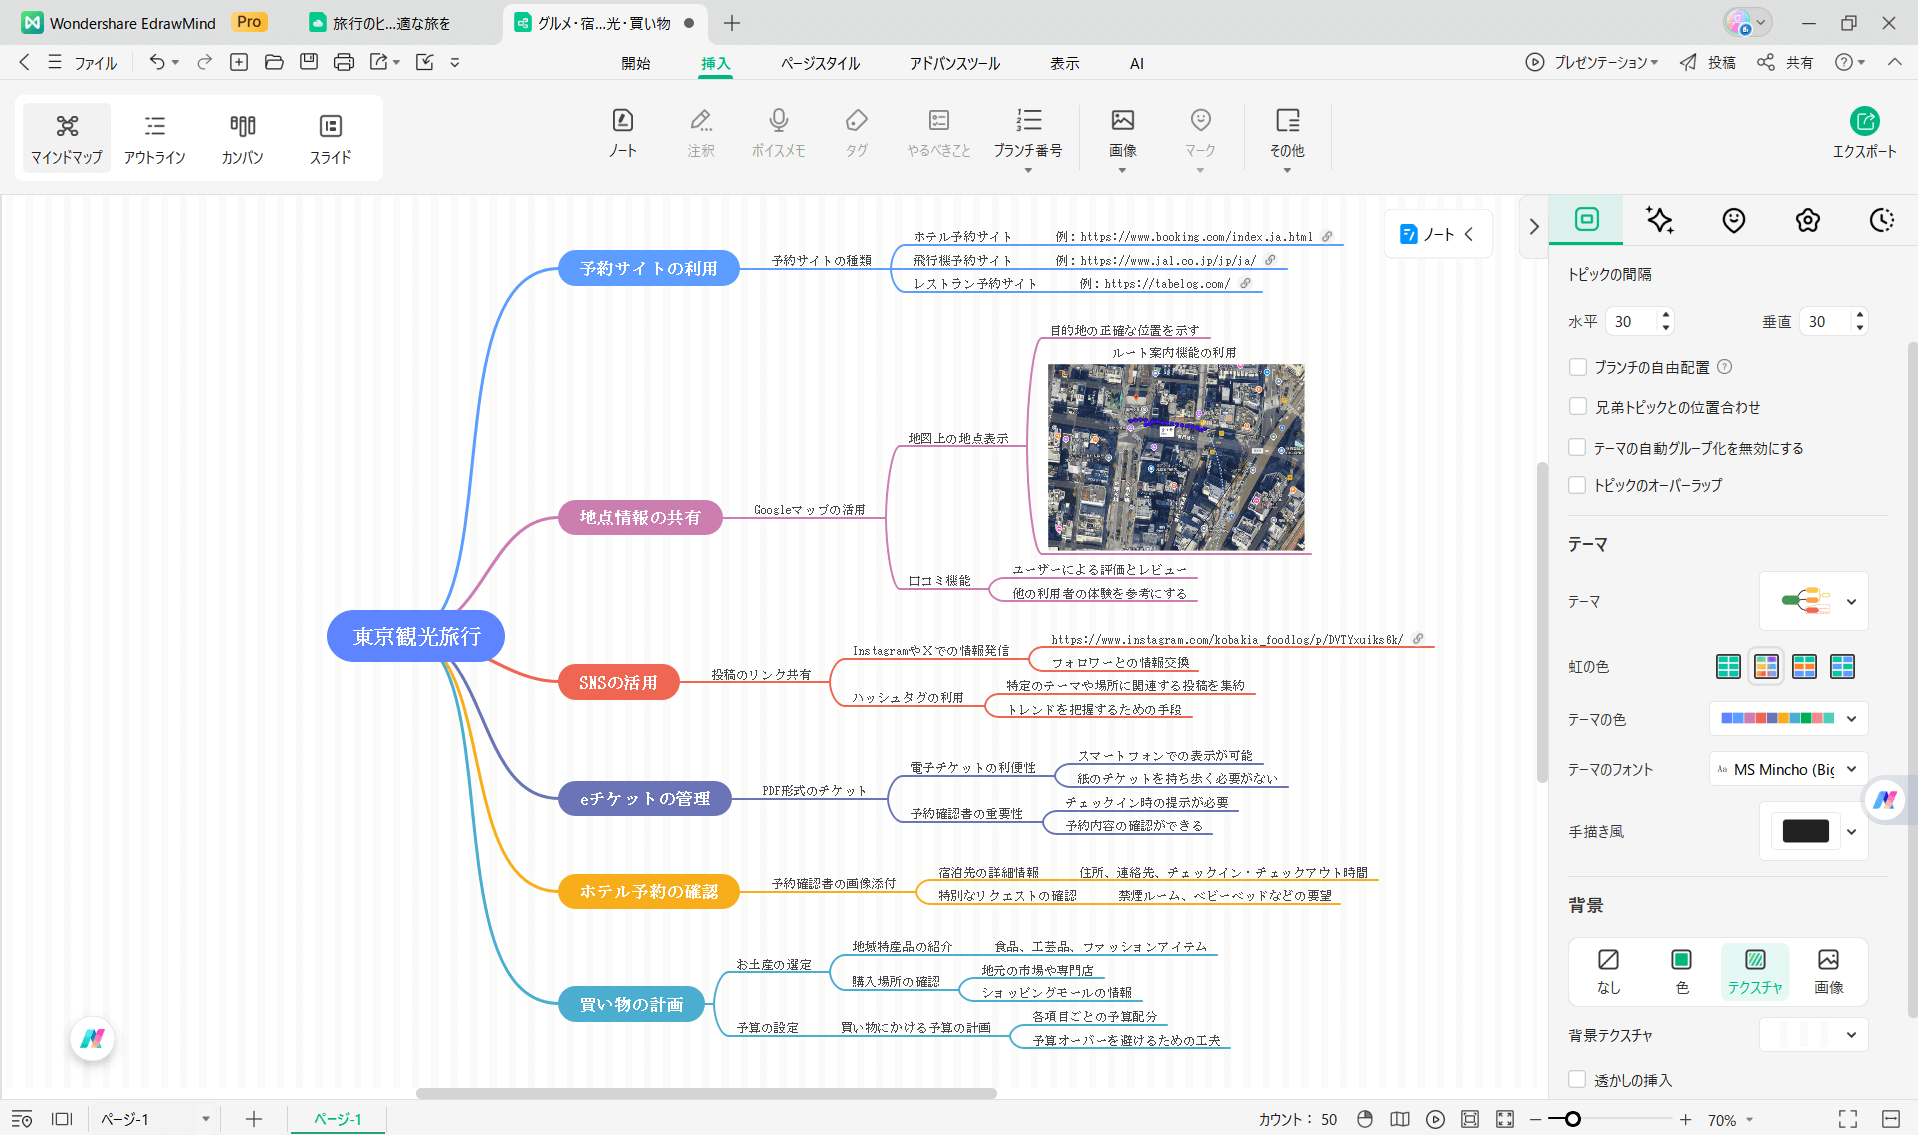Screen dimensions: 1918x1135
Task: Open the Page Style ribbon tab
Action: [x=820, y=63]
